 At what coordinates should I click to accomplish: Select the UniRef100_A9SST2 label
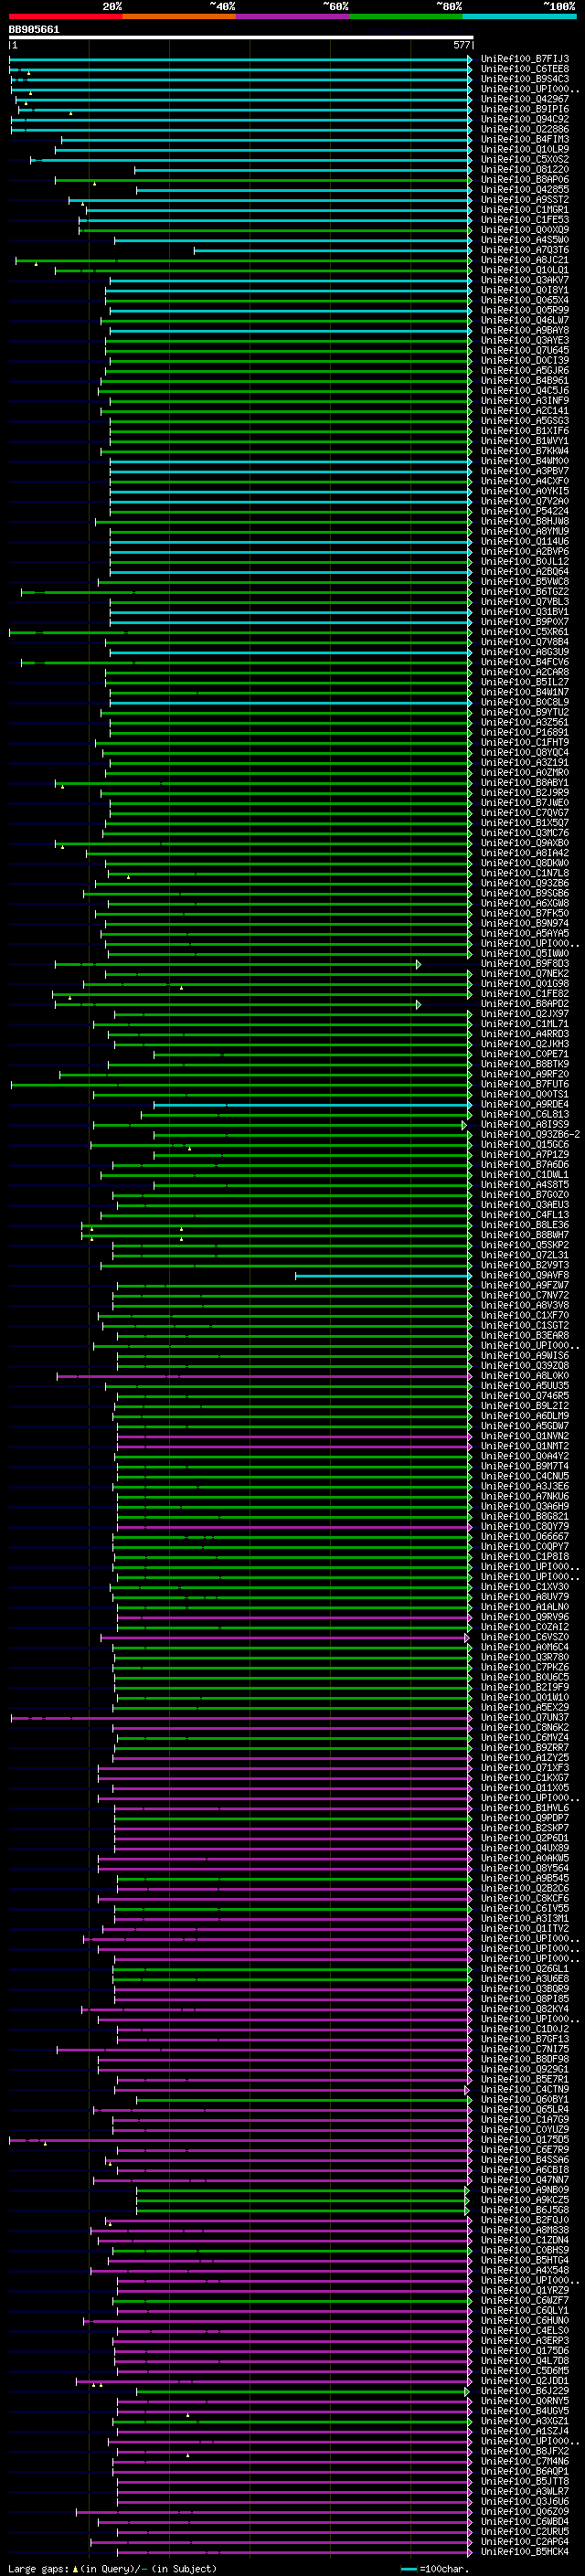pyautogui.click(x=525, y=199)
